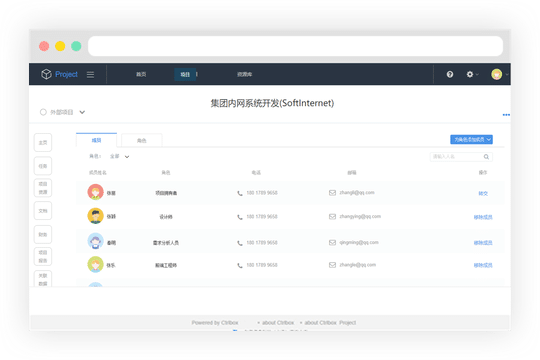Screen dimensions: 540x360
Task: Toggle the hamburger menu next to Project
Action: (90, 74)
